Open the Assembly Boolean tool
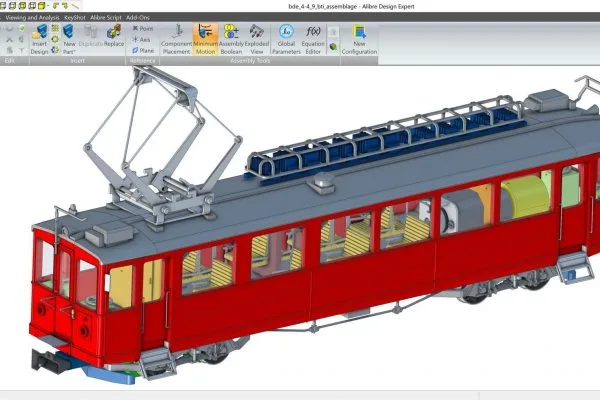Image resolution: width=600 pixels, height=400 pixels. pos(231,39)
